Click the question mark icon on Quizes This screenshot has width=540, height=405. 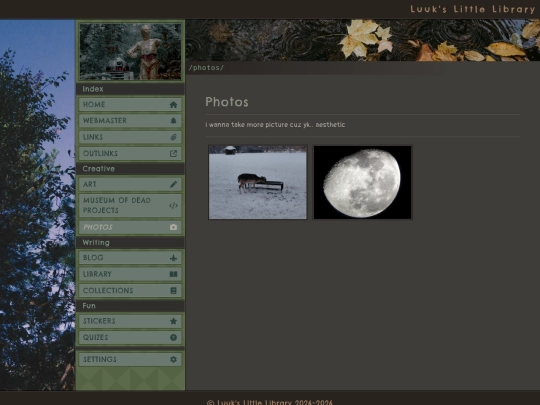tap(173, 338)
